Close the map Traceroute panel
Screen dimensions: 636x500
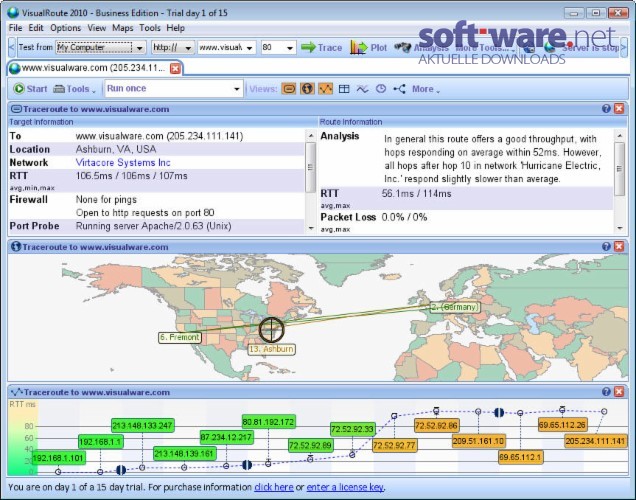click(619, 246)
